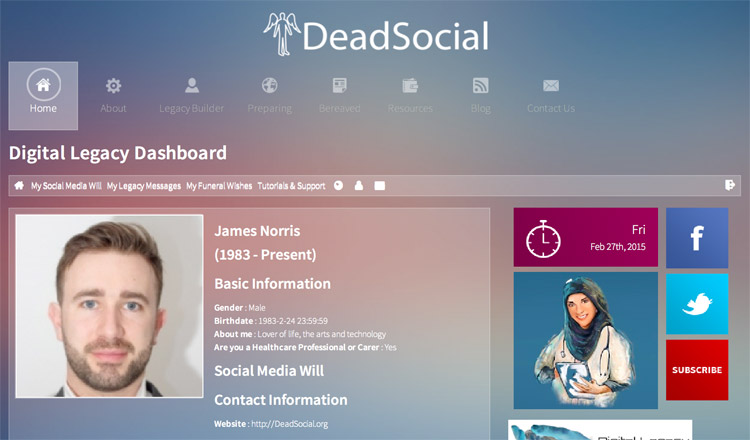Click the clock date tile Feb 27th, 2015
The width and height of the screenshot is (750, 440).
tap(586, 237)
